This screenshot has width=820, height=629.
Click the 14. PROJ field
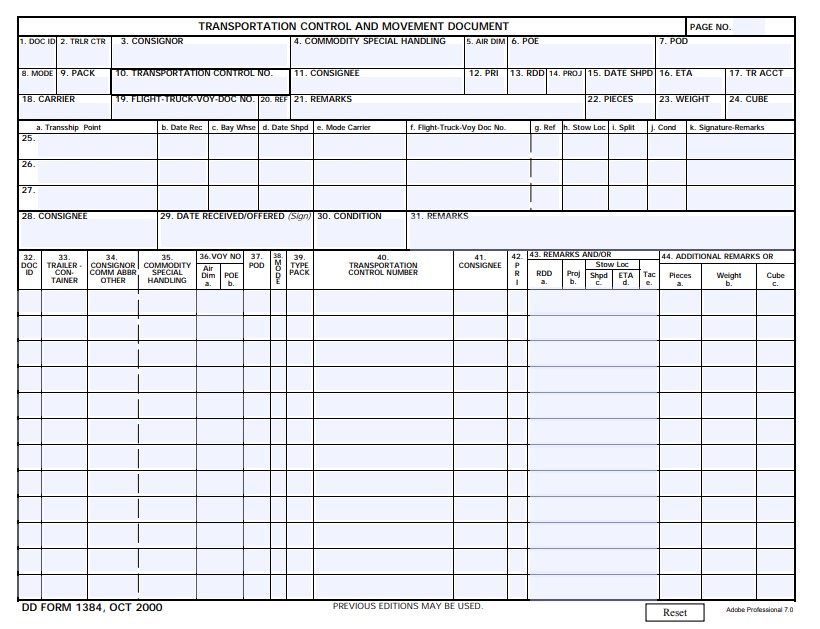[565, 85]
